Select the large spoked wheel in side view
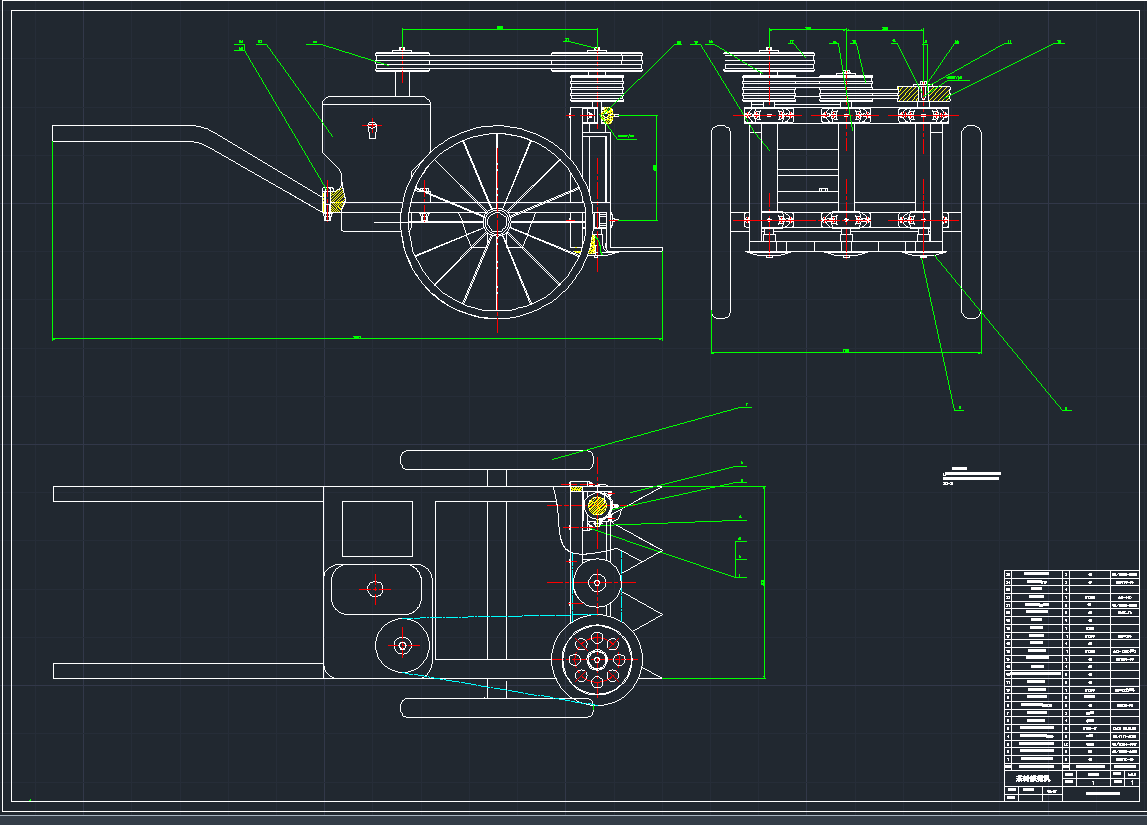Viewport: 1147px width, 825px height. point(497,222)
